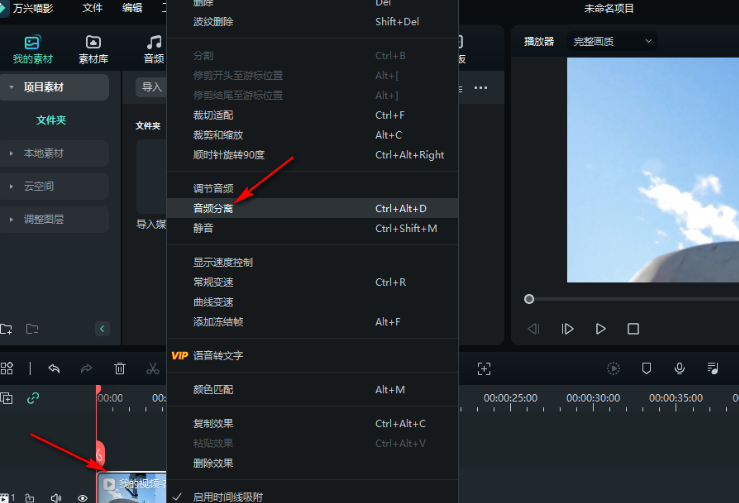Image resolution: width=739 pixels, height=503 pixels.
Task: Click the render preview icon
Action: [613, 368]
